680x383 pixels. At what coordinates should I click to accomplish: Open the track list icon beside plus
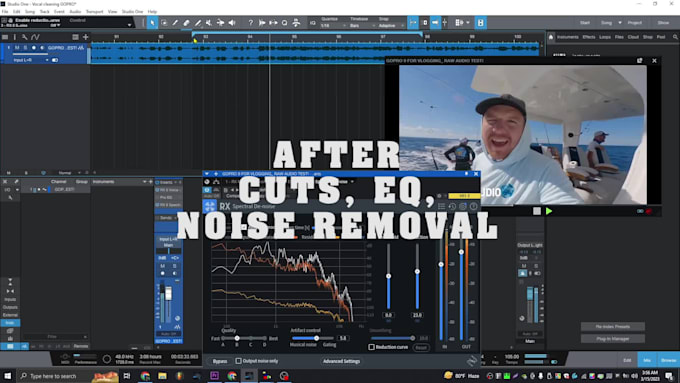click(75, 37)
